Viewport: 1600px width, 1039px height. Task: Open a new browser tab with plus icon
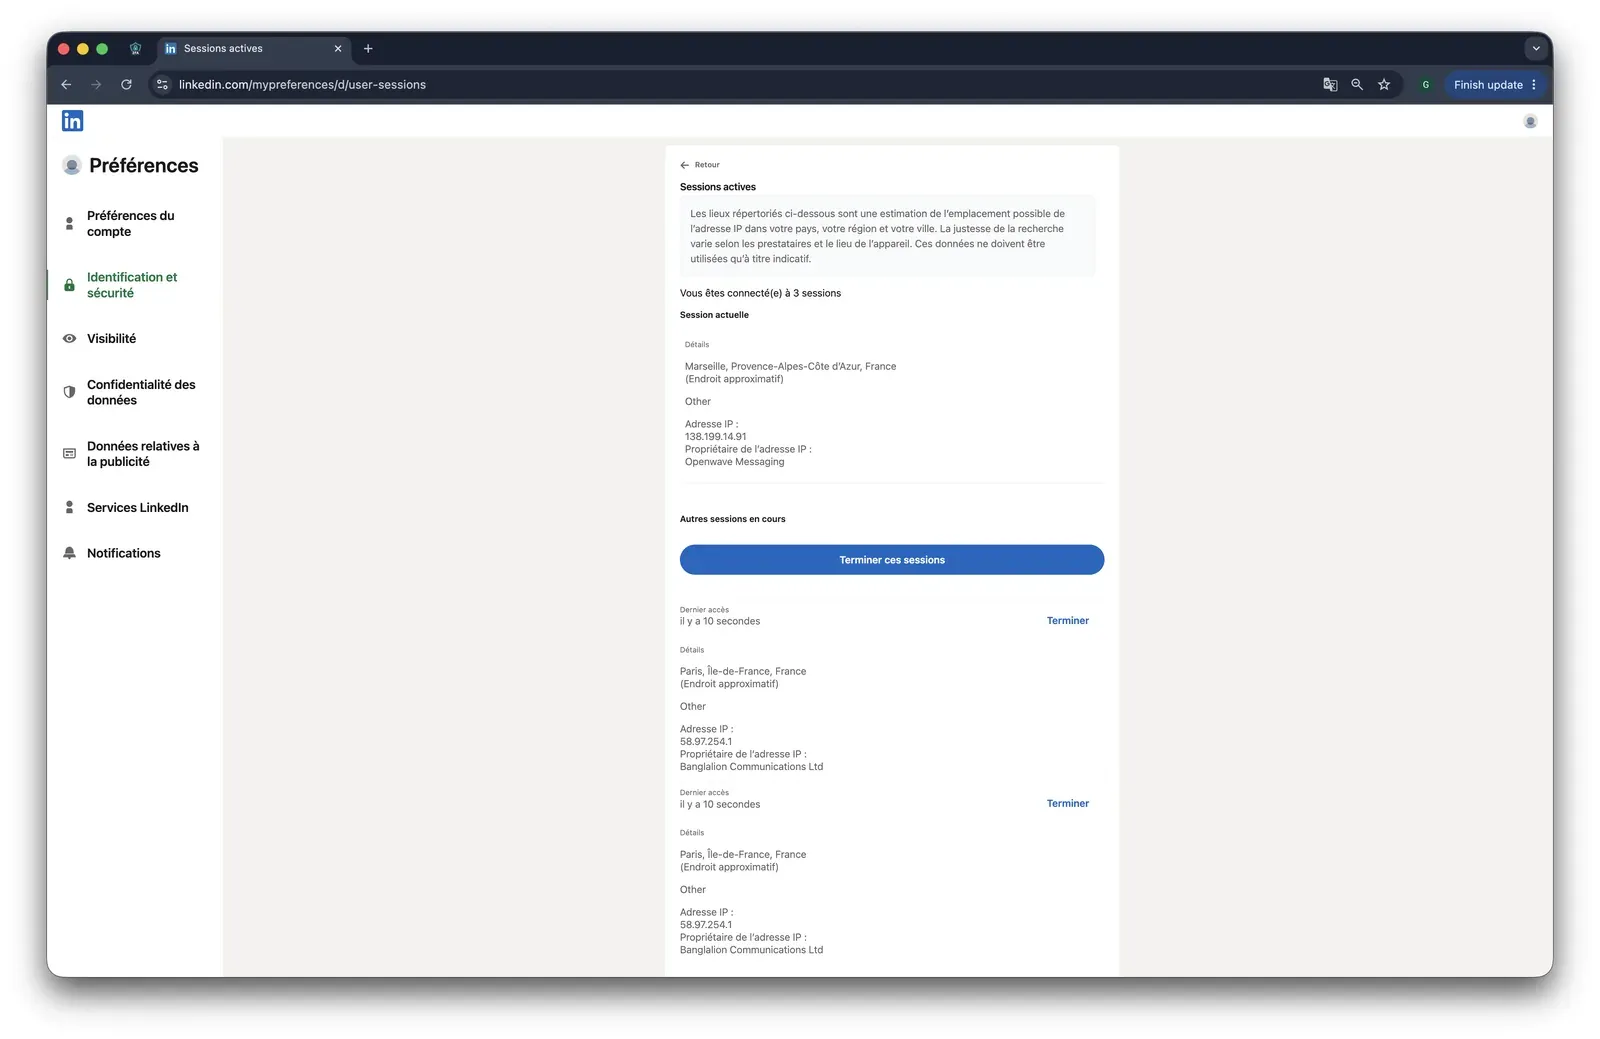click(x=368, y=48)
